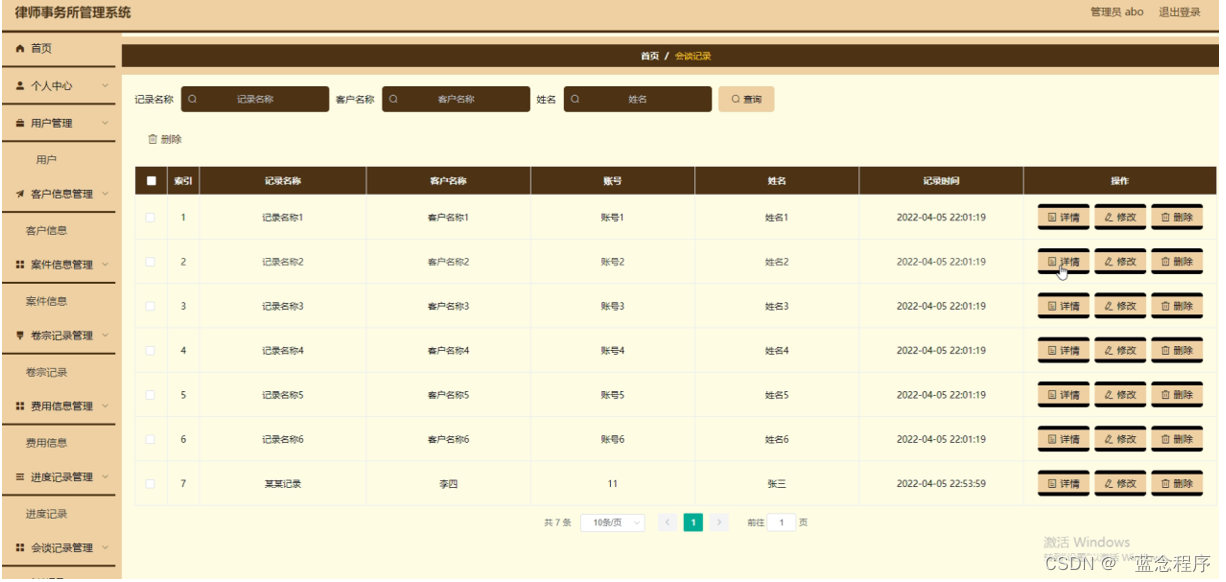Image resolution: width=1226 pixels, height=582 pixels.
Task: Click the previous page arrow
Action: (x=667, y=522)
